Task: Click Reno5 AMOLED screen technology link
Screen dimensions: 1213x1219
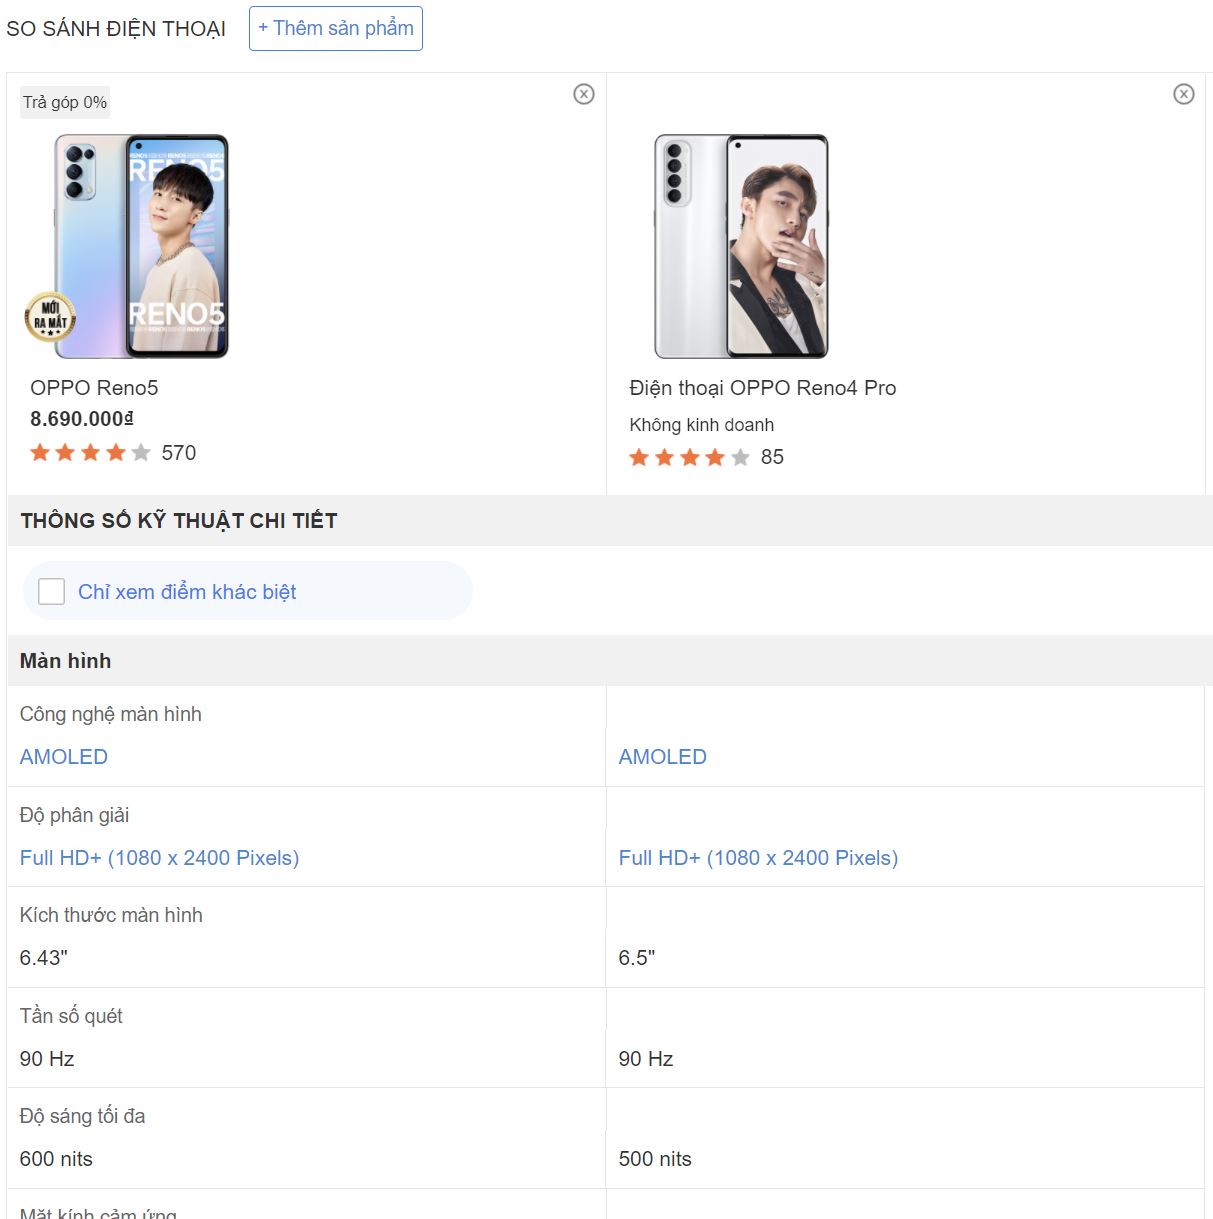Action: [64, 757]
